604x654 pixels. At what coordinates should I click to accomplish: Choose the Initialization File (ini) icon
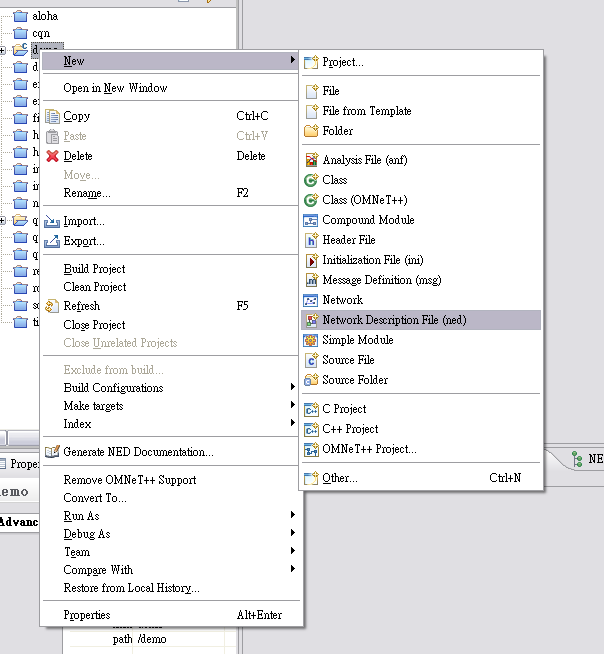coord(312,260)
